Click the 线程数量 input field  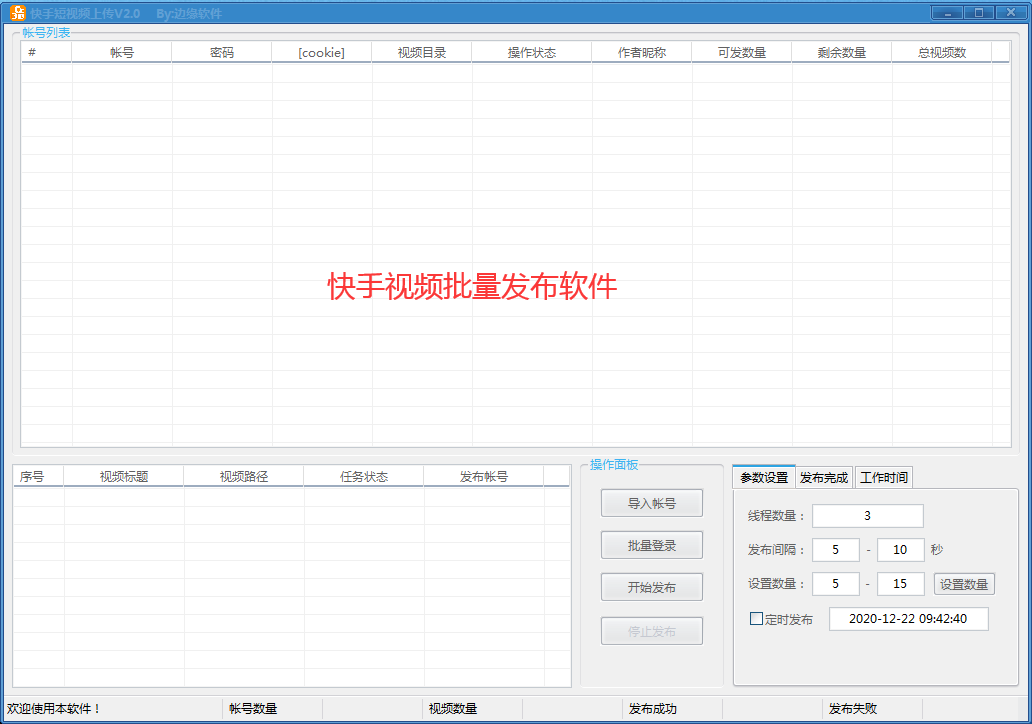click(867, 516)
